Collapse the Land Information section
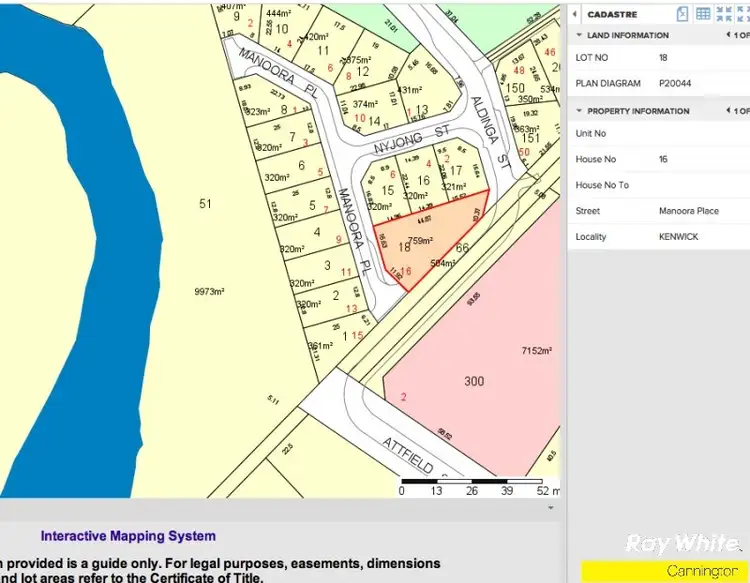Image resolution: width=750 pixels, height=583 pixels. [x=580, y=35]
